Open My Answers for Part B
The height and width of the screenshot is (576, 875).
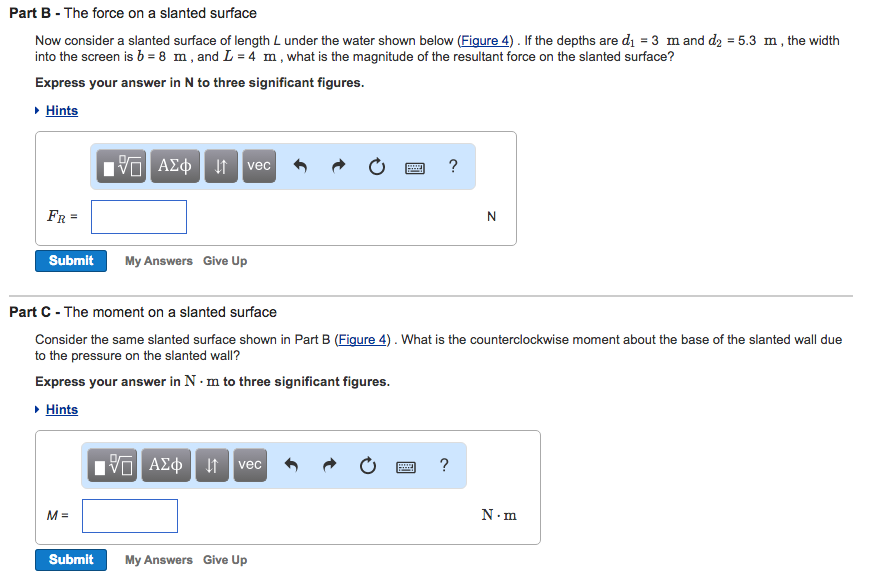pyautogui.click(x=158, y=261)
